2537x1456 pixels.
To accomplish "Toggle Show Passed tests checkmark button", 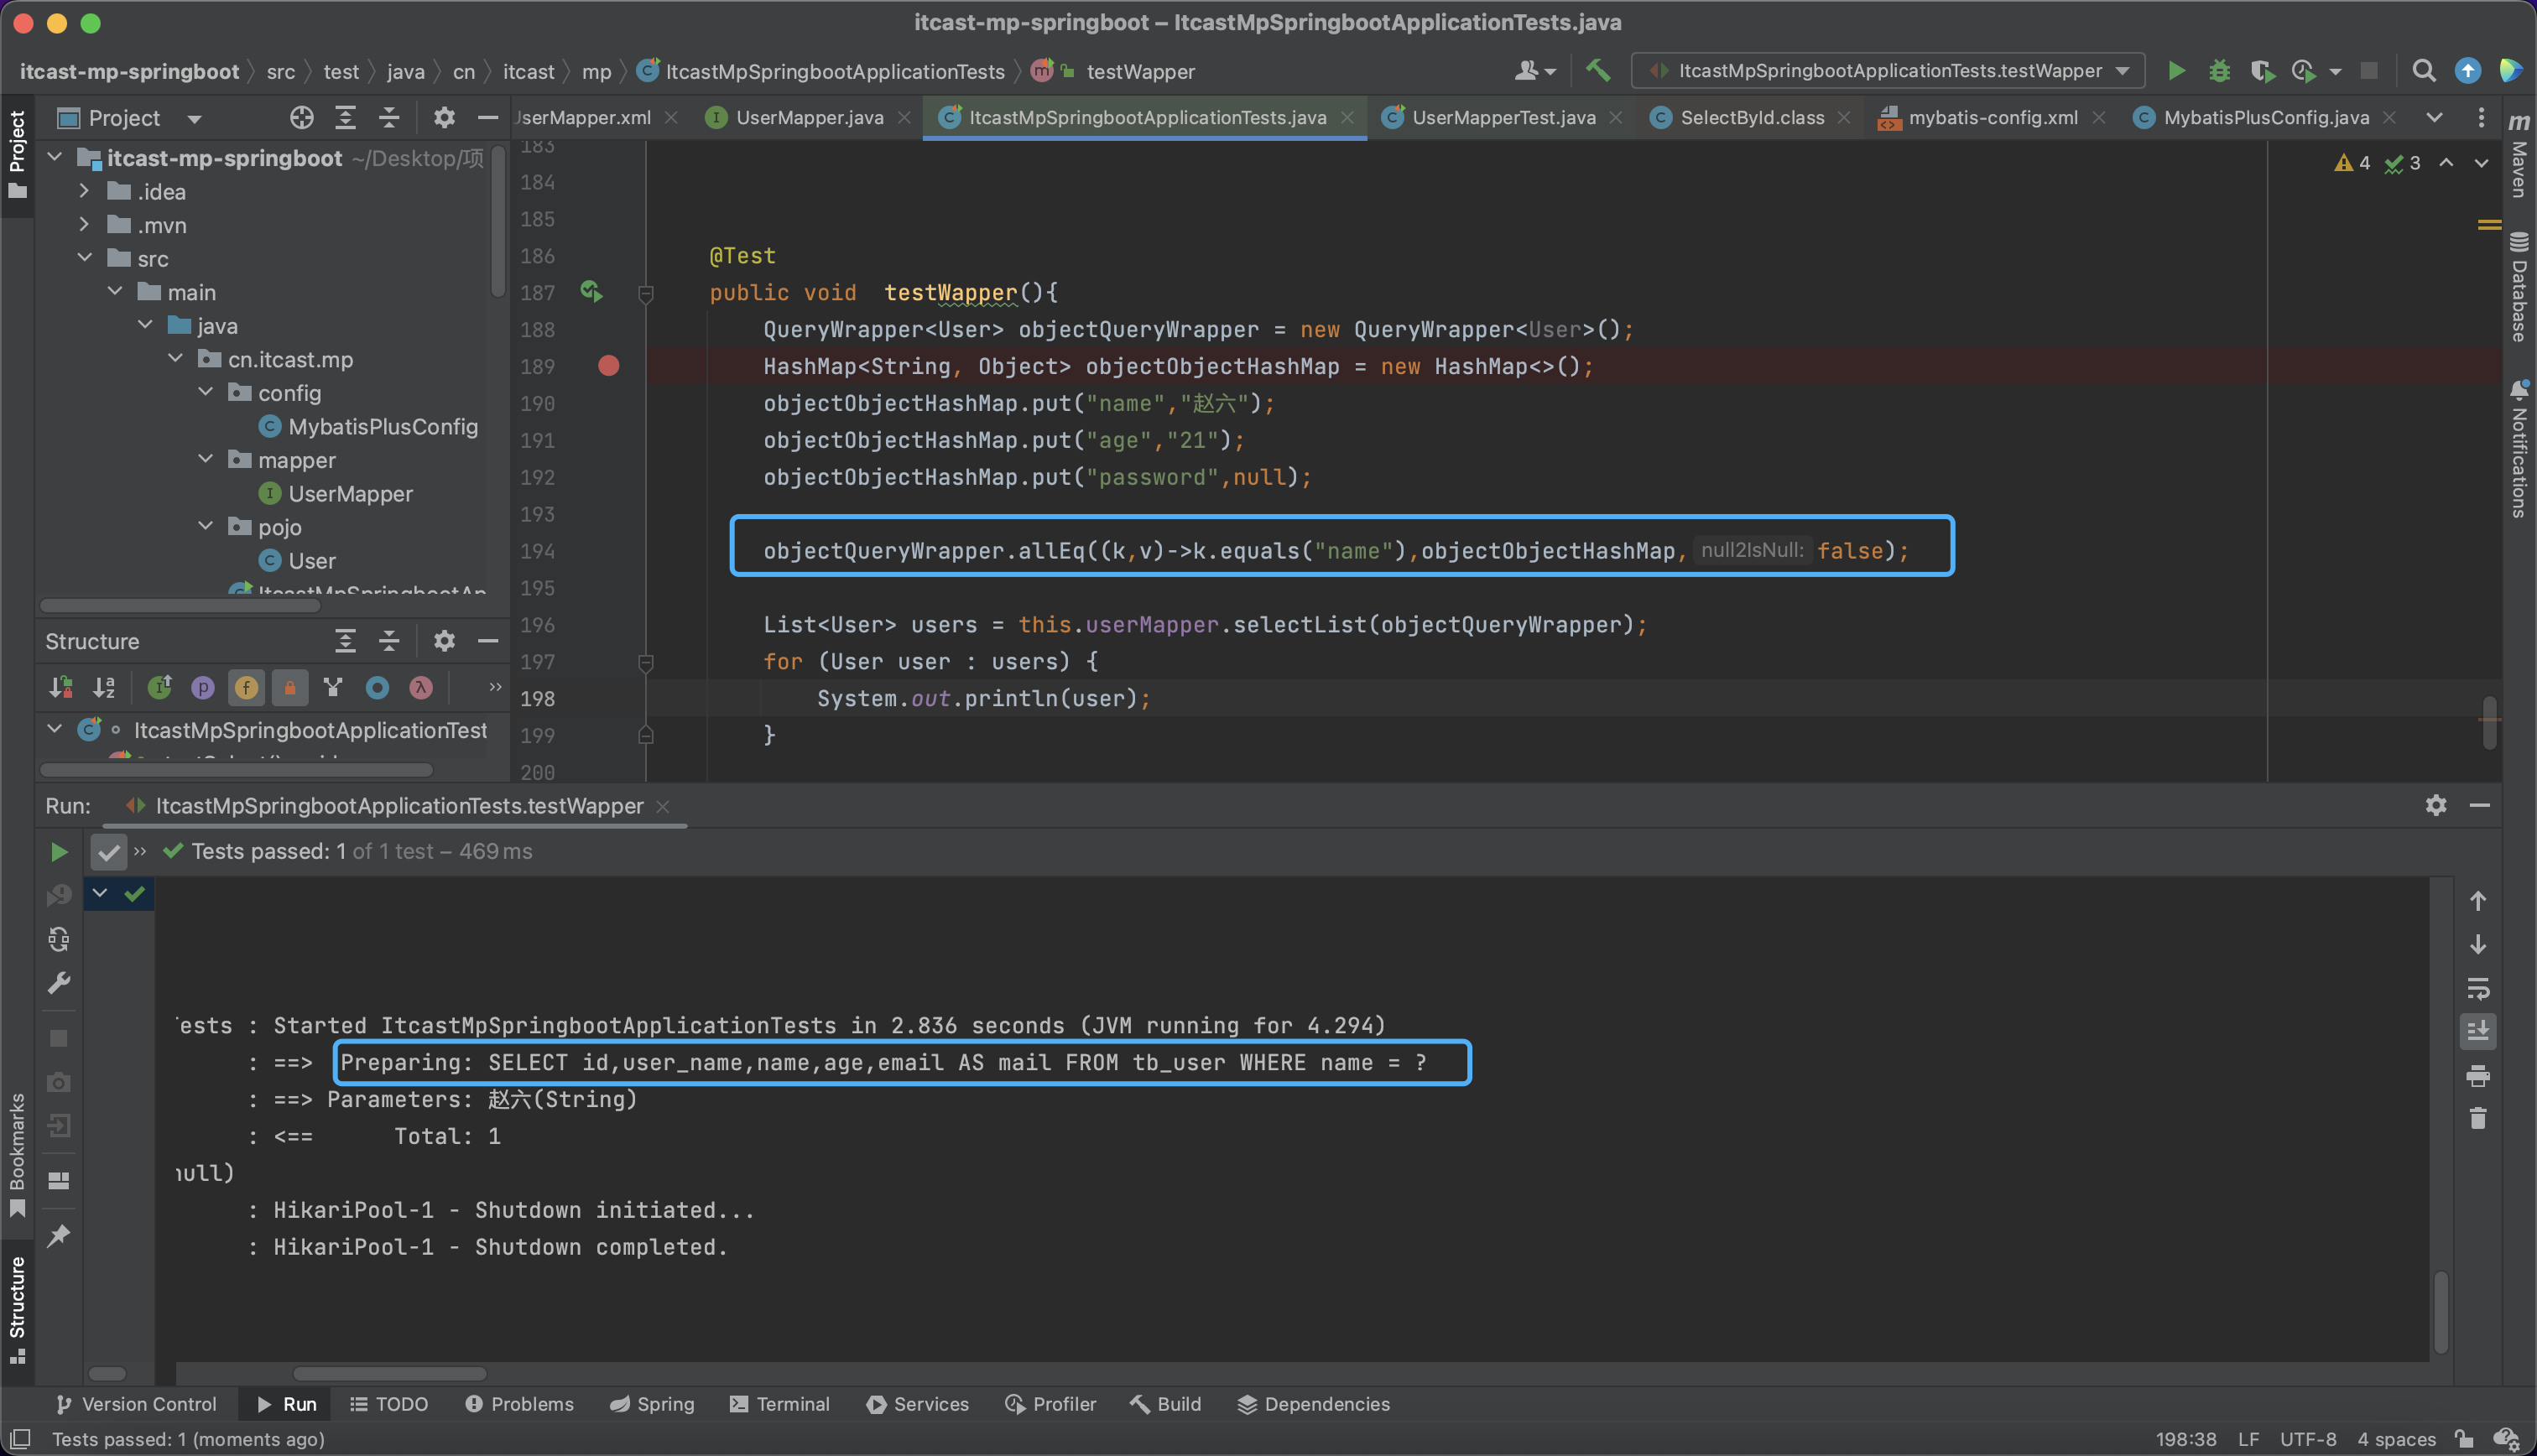I will pyautogui.click(x=108, y=852).
